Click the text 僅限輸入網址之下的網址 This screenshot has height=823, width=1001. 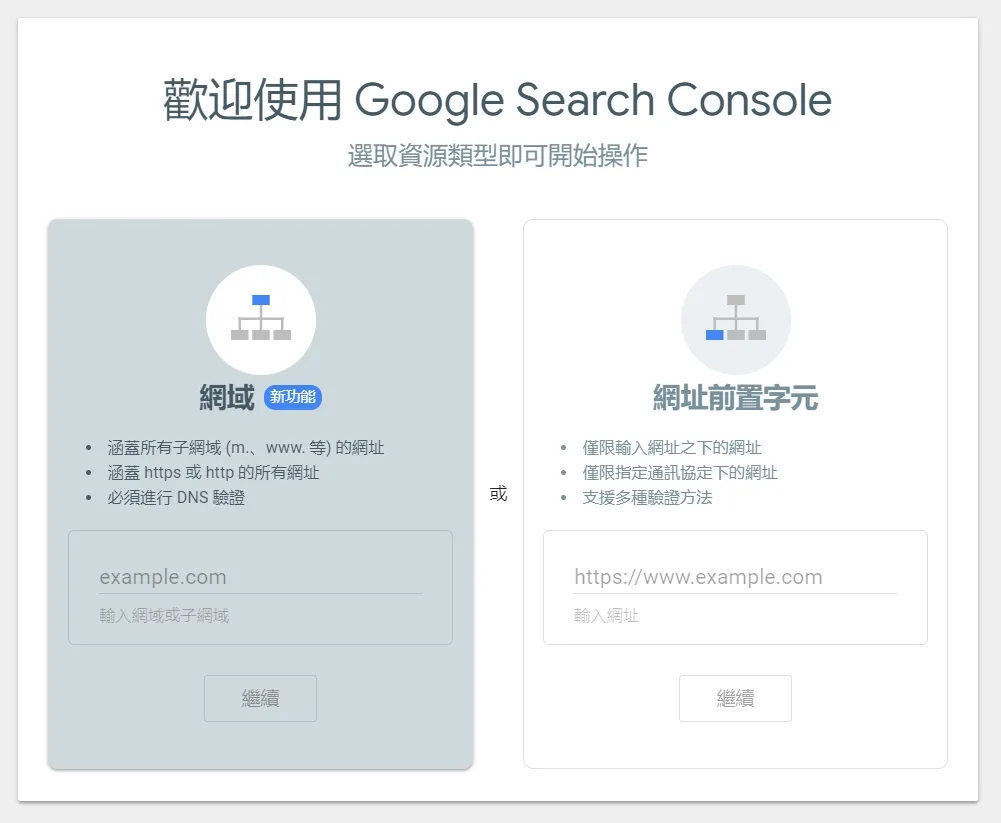tap(672, 448)
